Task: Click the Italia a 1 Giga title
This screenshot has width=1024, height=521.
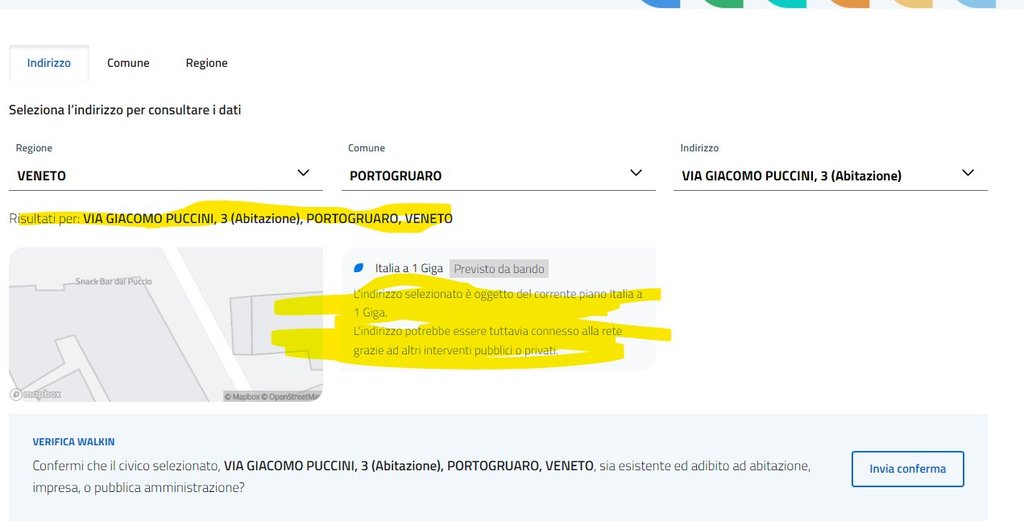Action: coord(409,268)
